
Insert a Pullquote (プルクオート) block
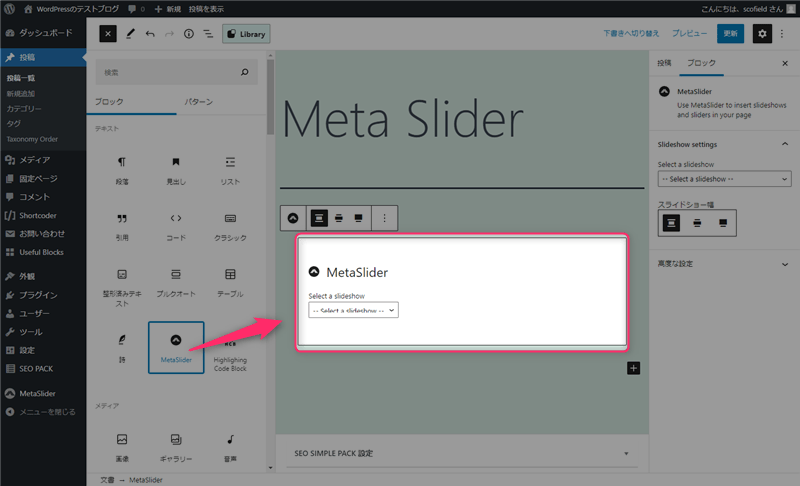(x=176, y=283)
